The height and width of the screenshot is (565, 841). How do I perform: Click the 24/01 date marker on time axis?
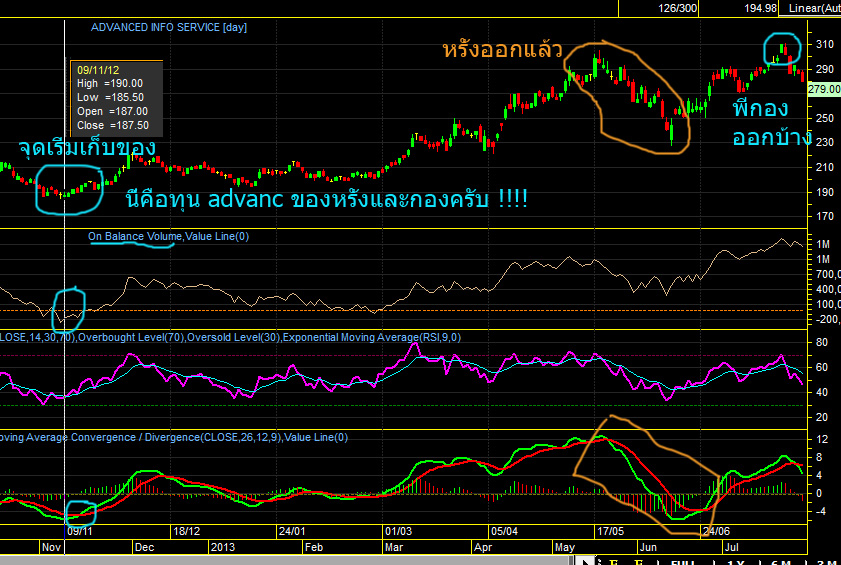coord(292,531)
